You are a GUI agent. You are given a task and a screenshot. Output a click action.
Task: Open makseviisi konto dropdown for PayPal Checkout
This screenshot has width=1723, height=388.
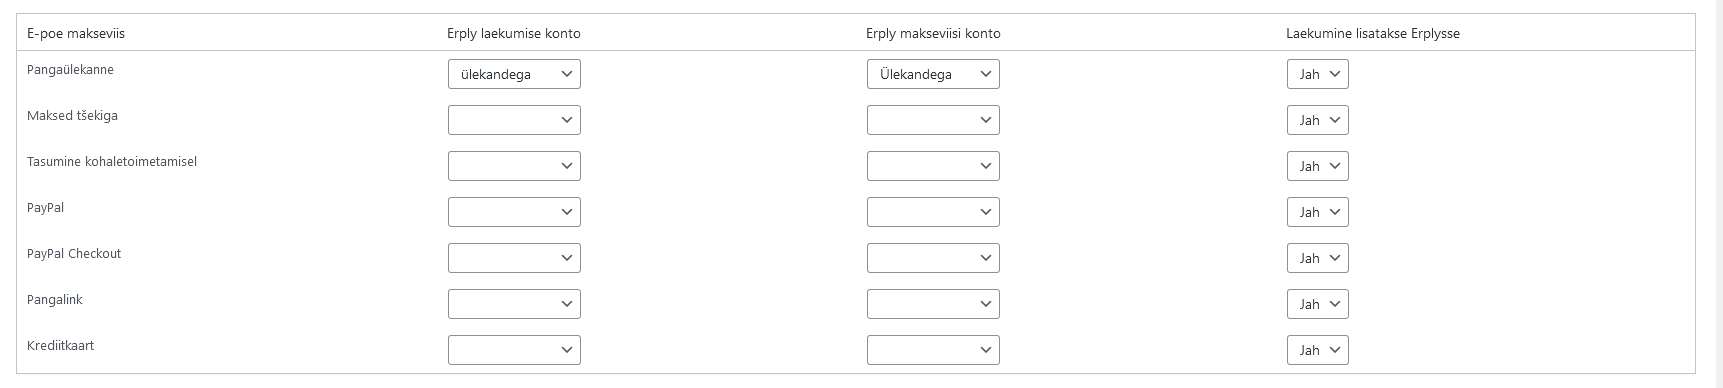(933, 258)
